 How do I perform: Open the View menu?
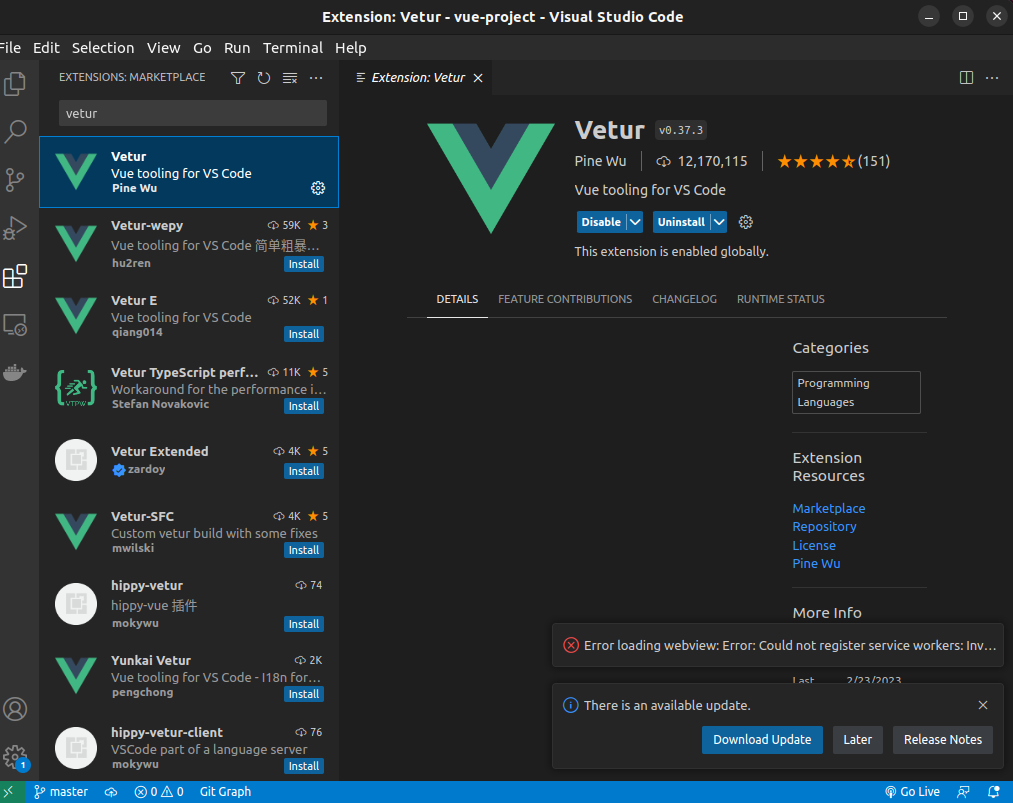(x=163, y=48)
